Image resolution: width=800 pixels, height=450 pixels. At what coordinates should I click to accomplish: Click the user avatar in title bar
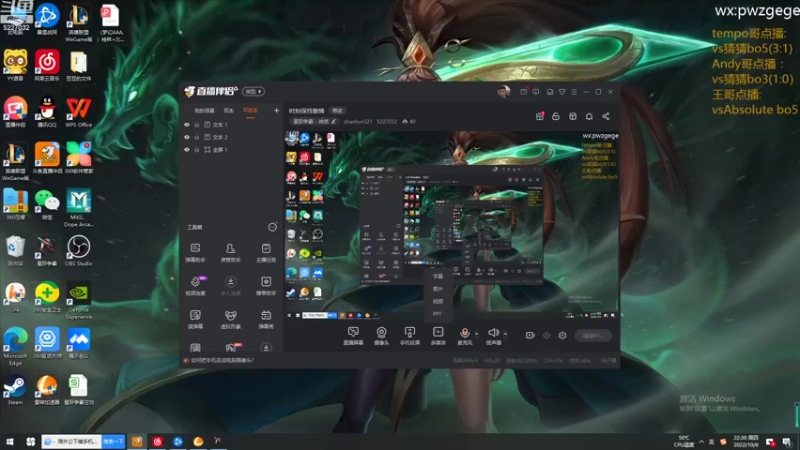point(504,92)
